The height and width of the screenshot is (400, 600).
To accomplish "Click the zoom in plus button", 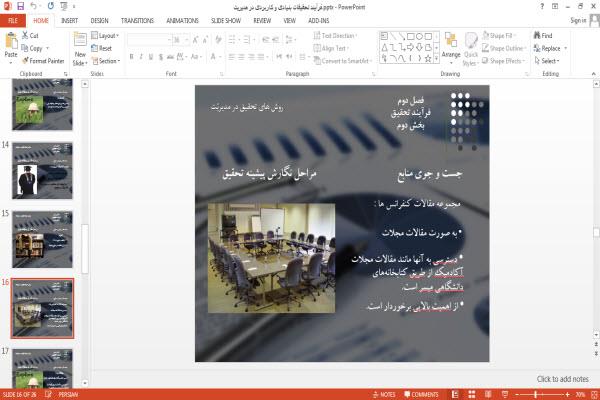I will click(x=568, y=395).
